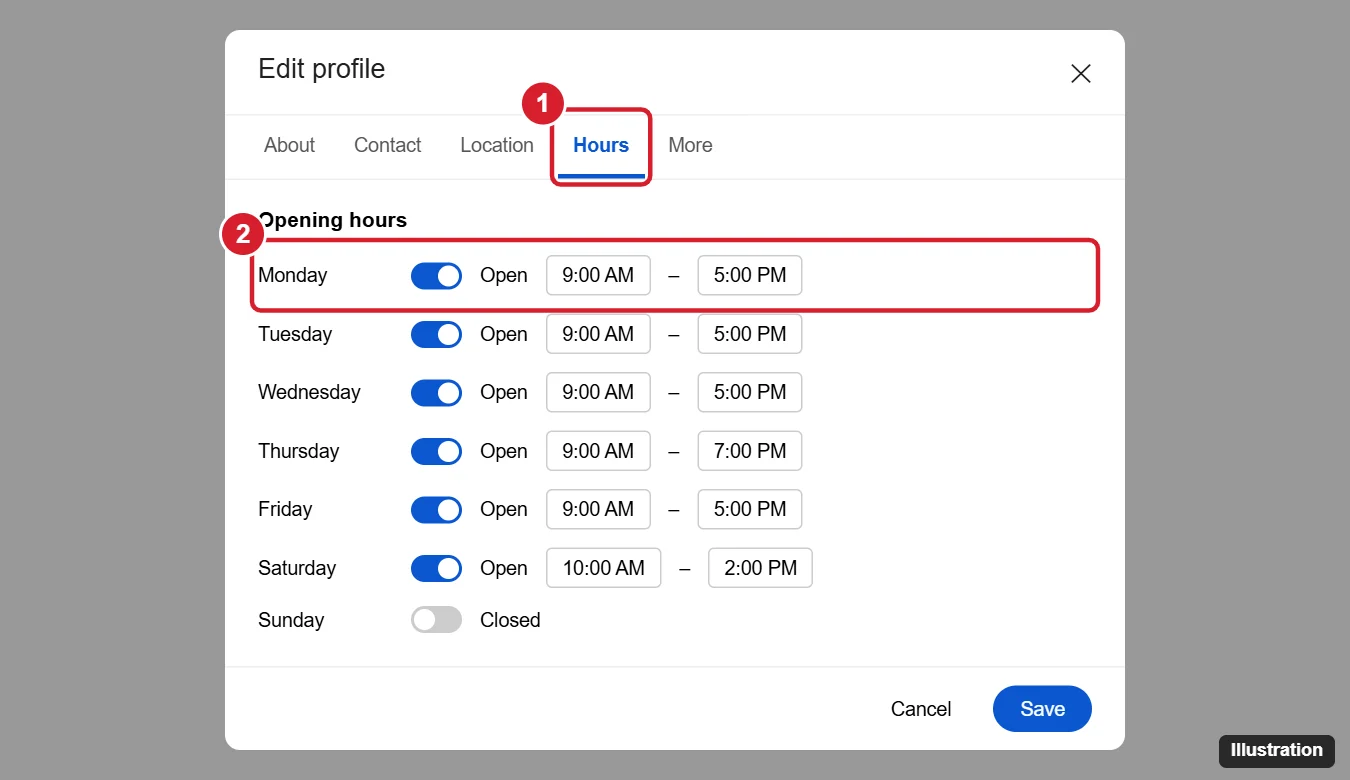Image resolution: width=1350 pixels, height=780 pixels.
Task: Set Thursday opening time field
Action: click(598, 451)
